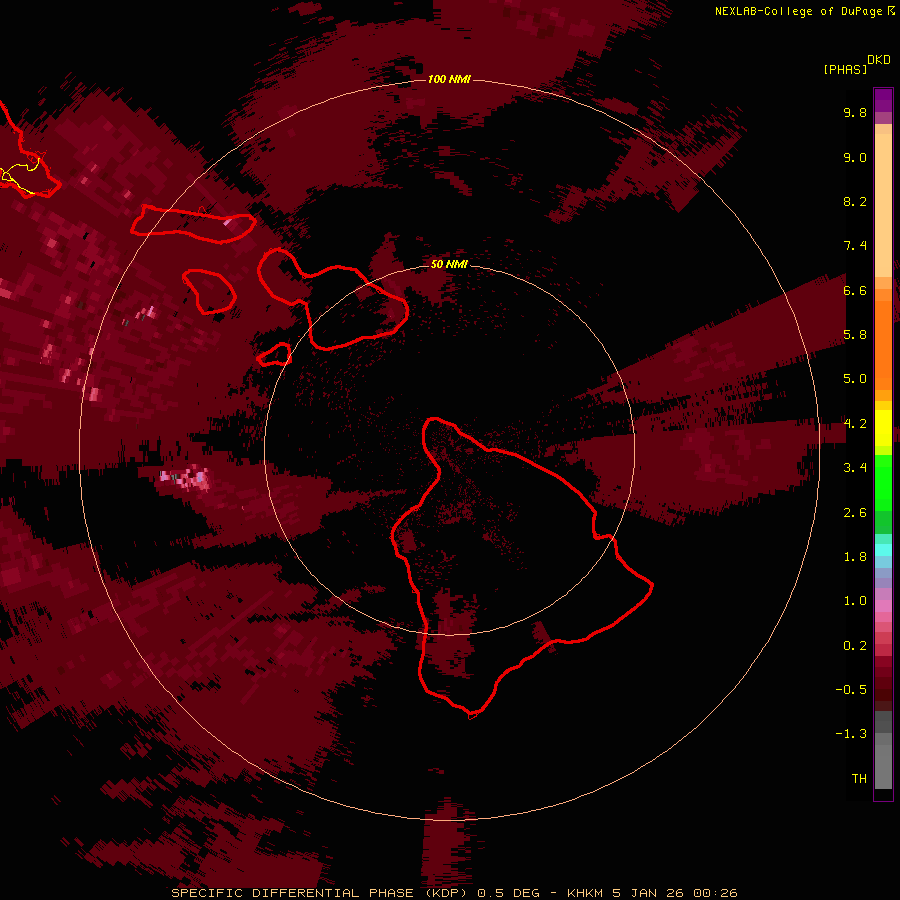Select the 4.2 legend value

[x=855, y=424]
